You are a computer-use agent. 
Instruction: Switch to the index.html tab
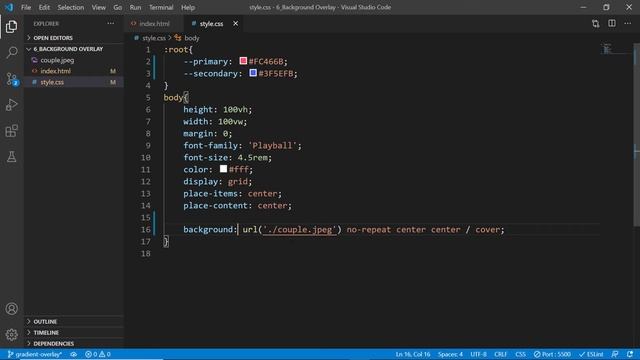pyautogui.click(x=154, y=24)
